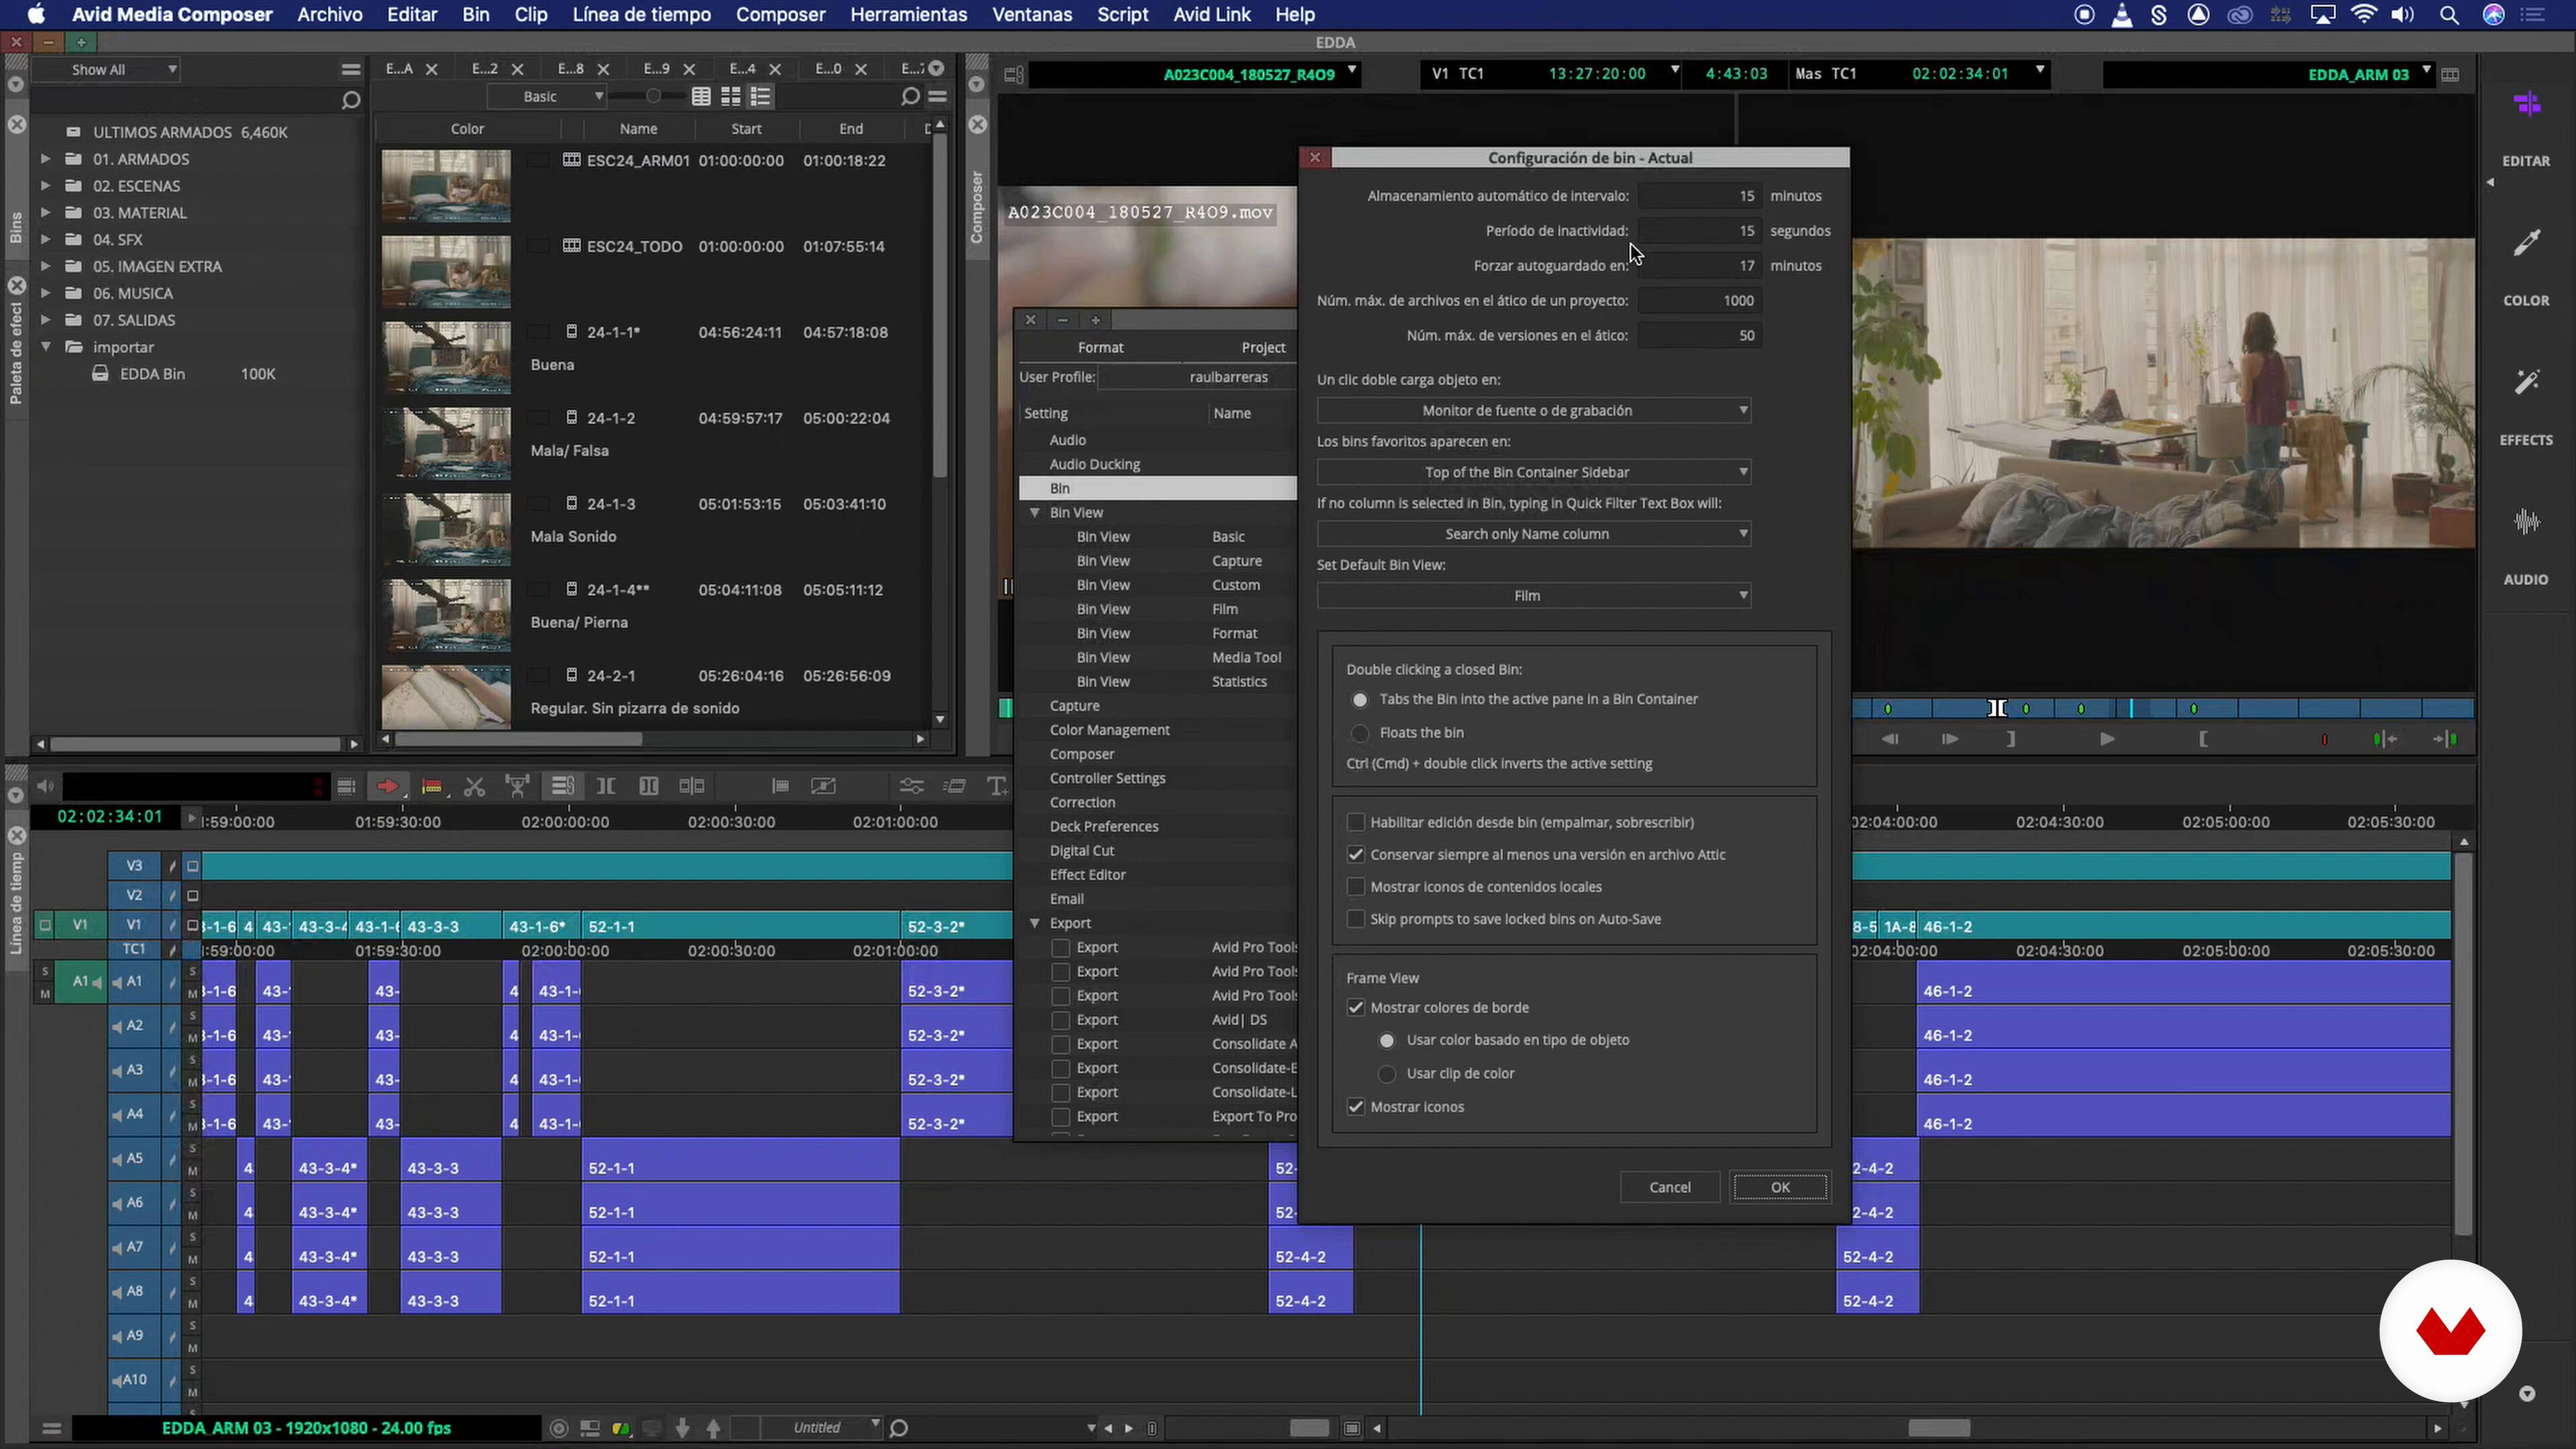
Task: Expand the '01. ARMADOS' folder
Action: coord(45,159)
